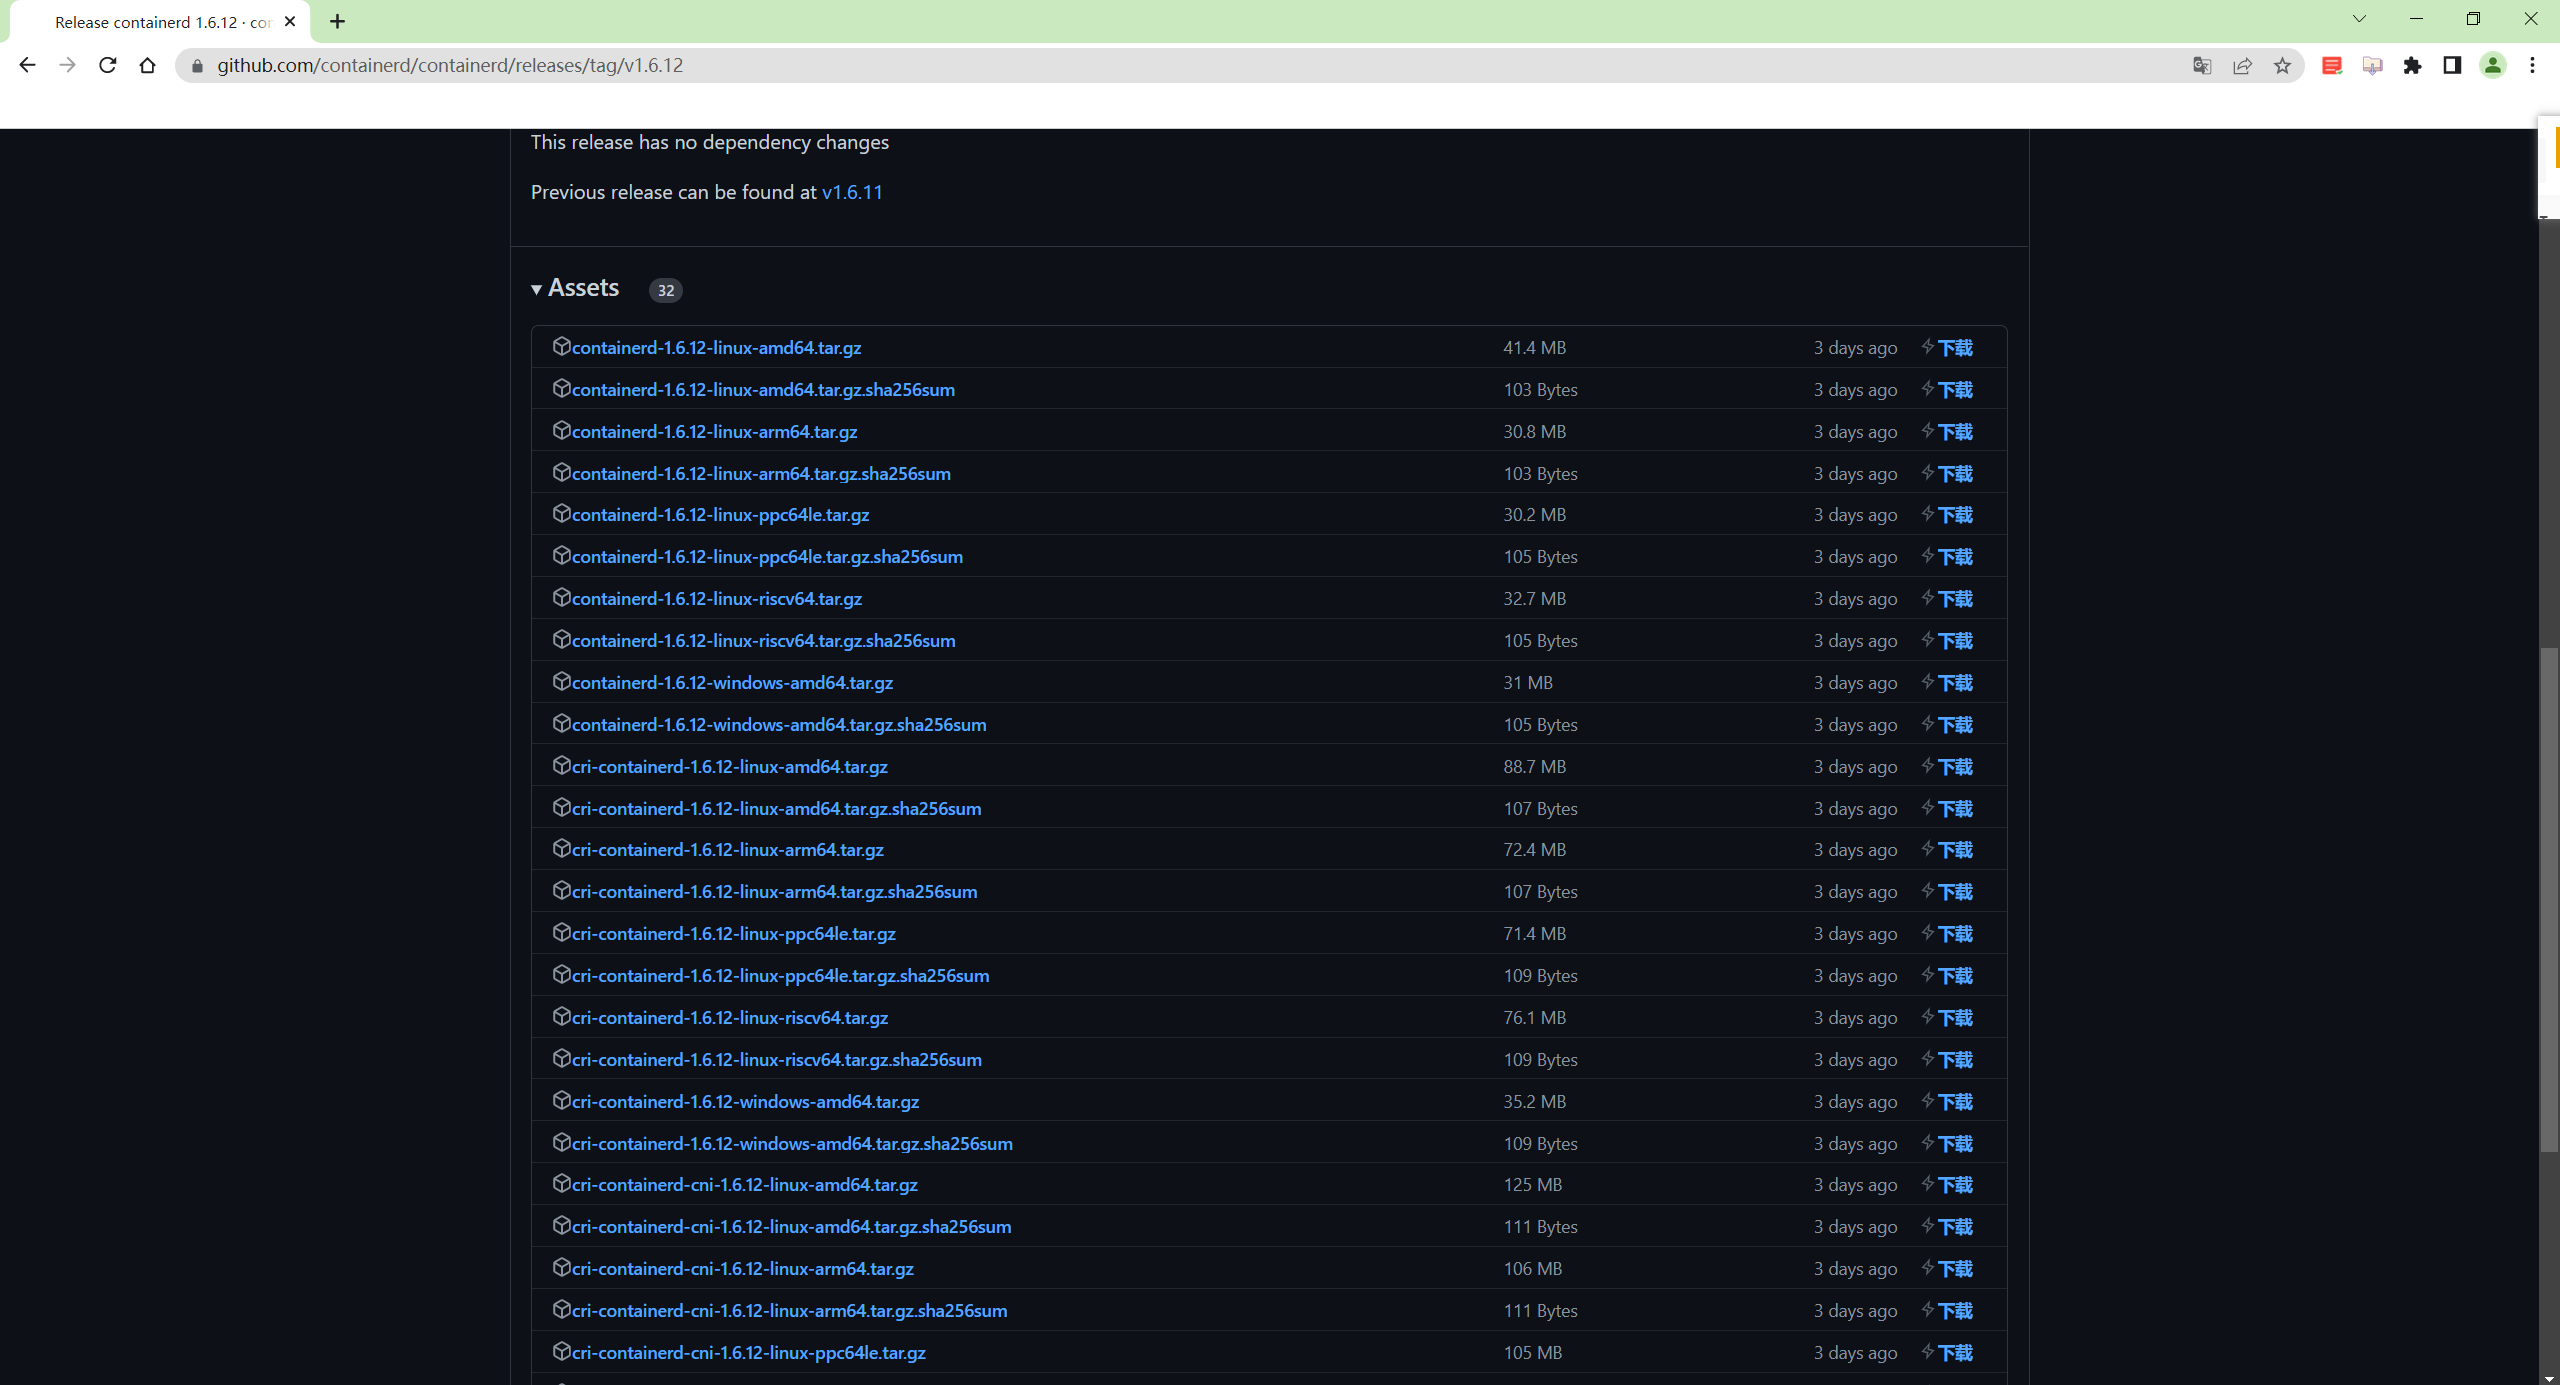Viewport: 2560px width, 1385px height.
Task: Click the Google Translate icon in address bar
Action: (2201, 65)
